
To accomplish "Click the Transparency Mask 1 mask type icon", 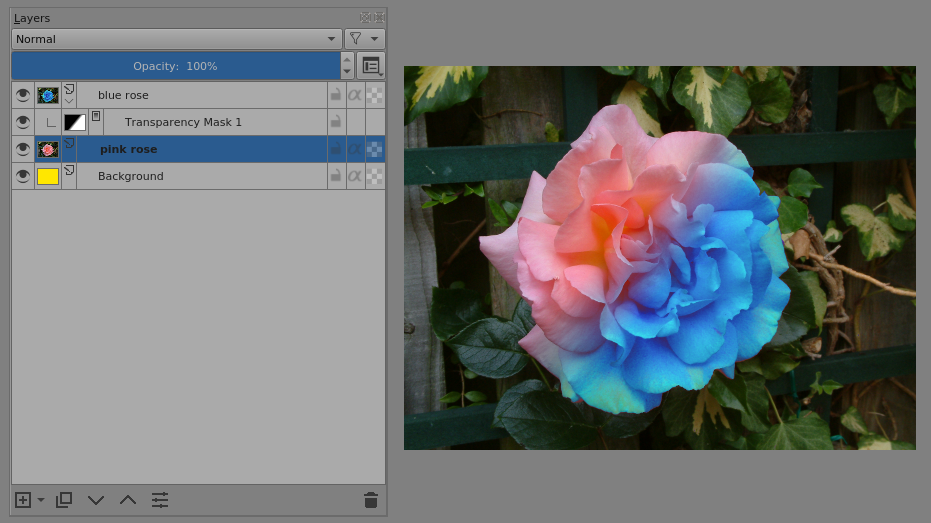I will click(96, 116).
